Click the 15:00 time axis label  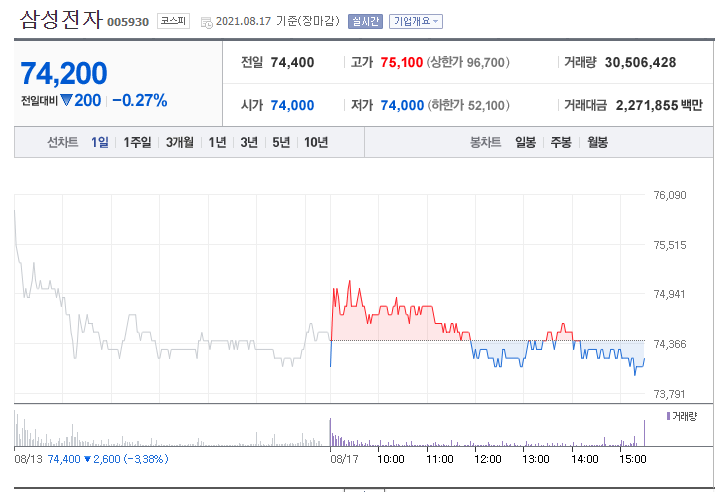pyautogui.click(x=632, y=459)
